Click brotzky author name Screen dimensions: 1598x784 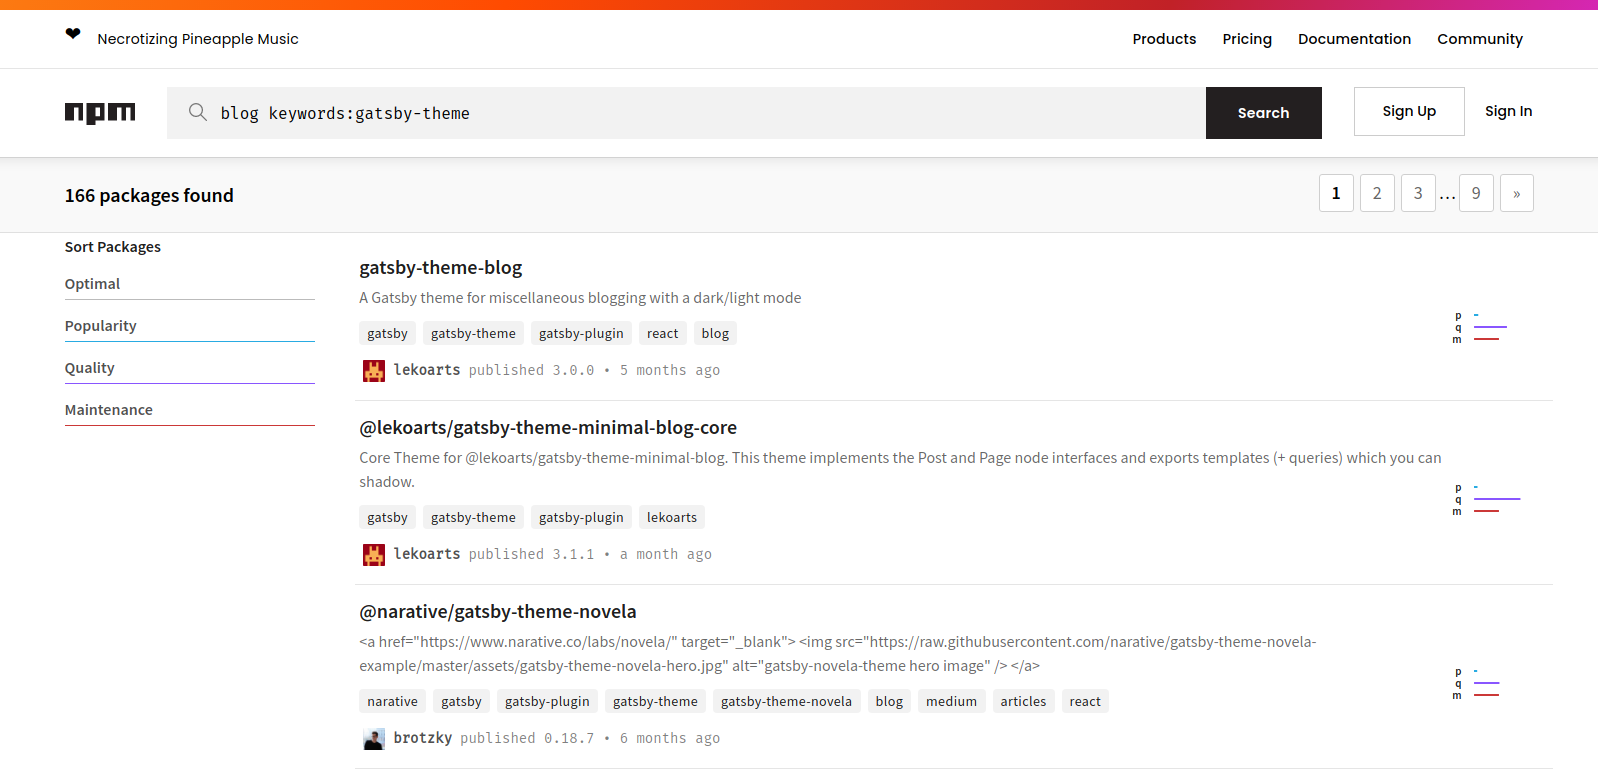click(423, 738)
